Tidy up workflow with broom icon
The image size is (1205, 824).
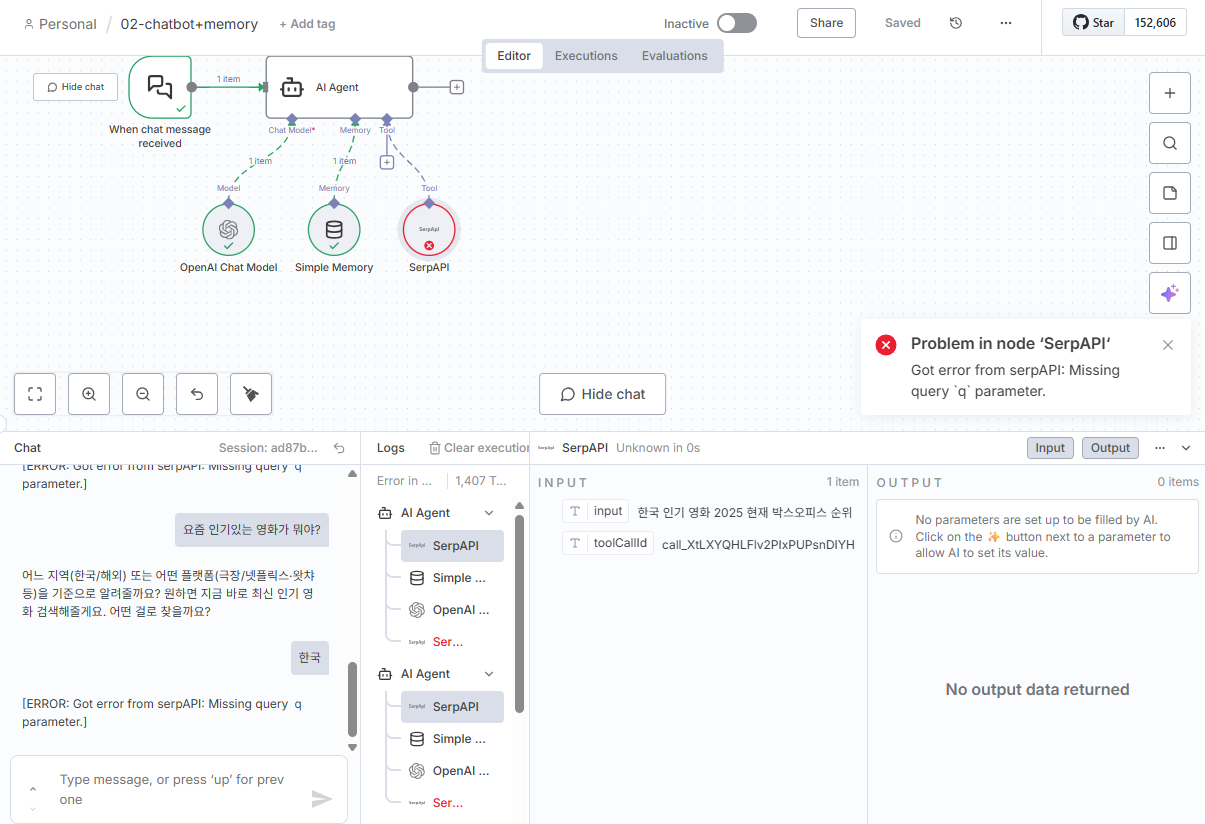tap(251, 394)
